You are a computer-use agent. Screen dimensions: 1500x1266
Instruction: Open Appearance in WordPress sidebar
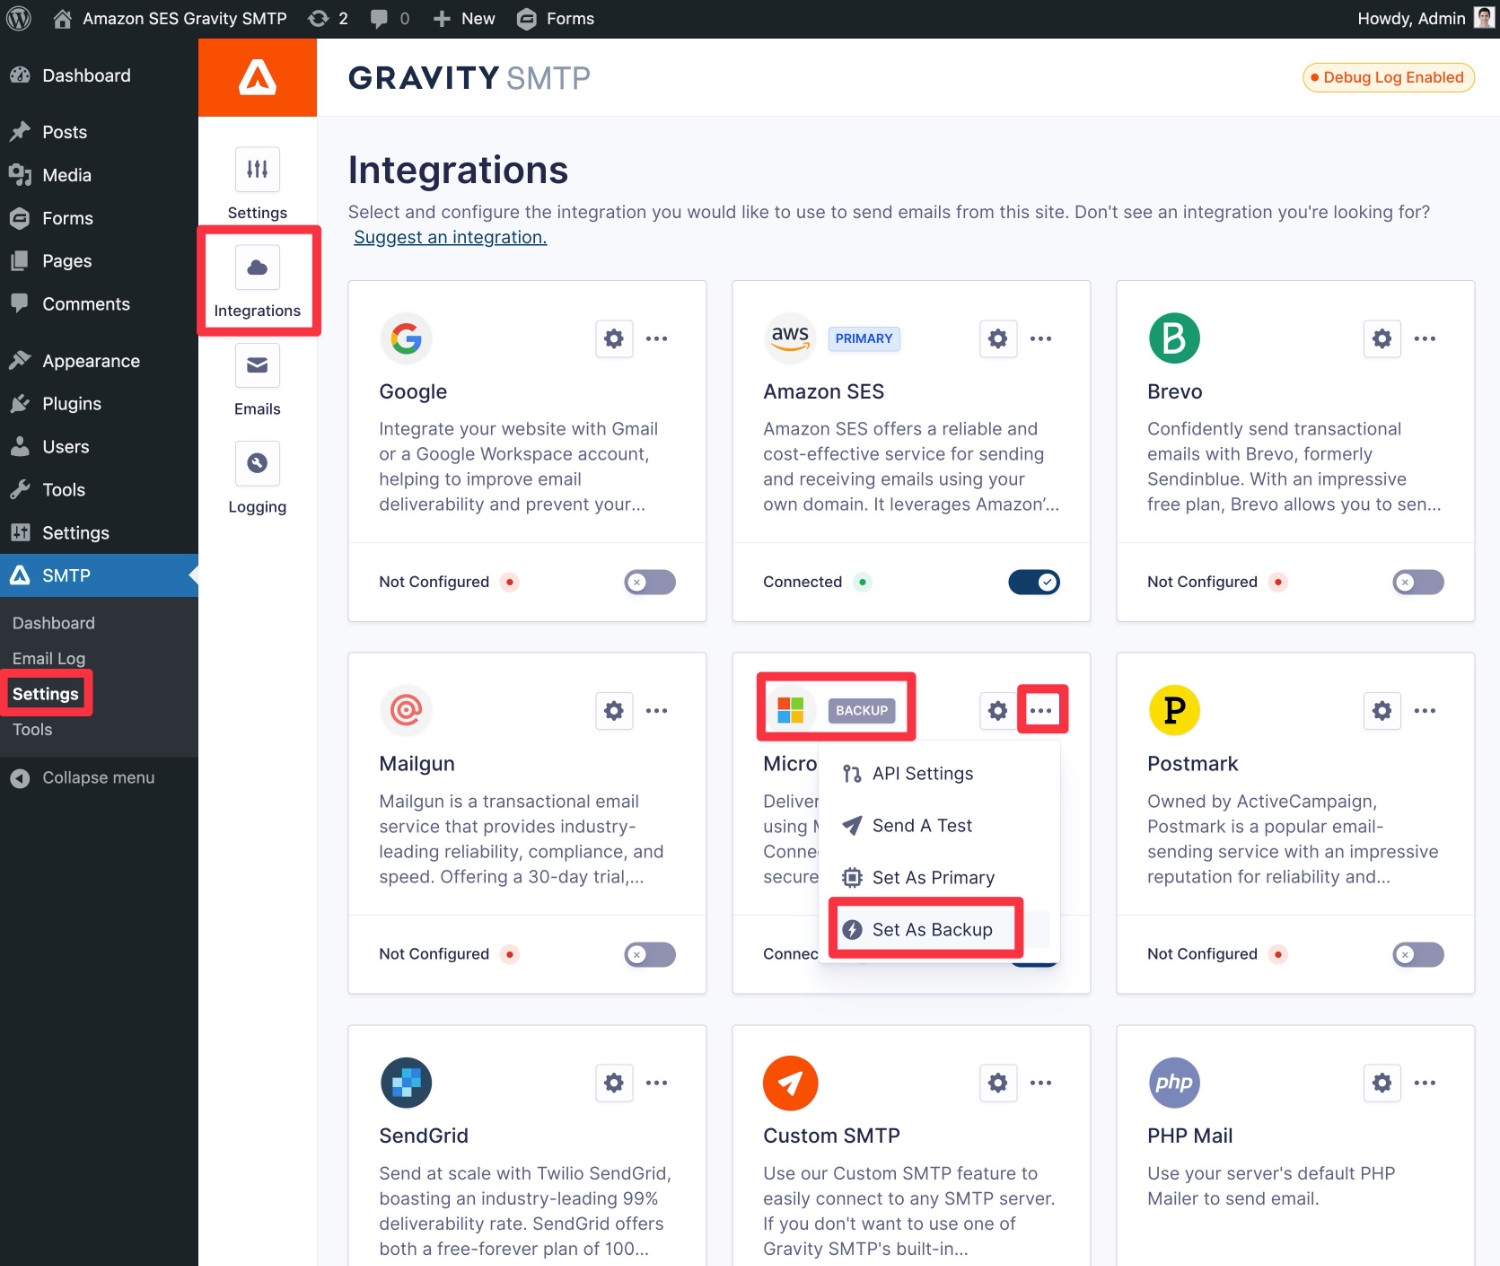99,361
